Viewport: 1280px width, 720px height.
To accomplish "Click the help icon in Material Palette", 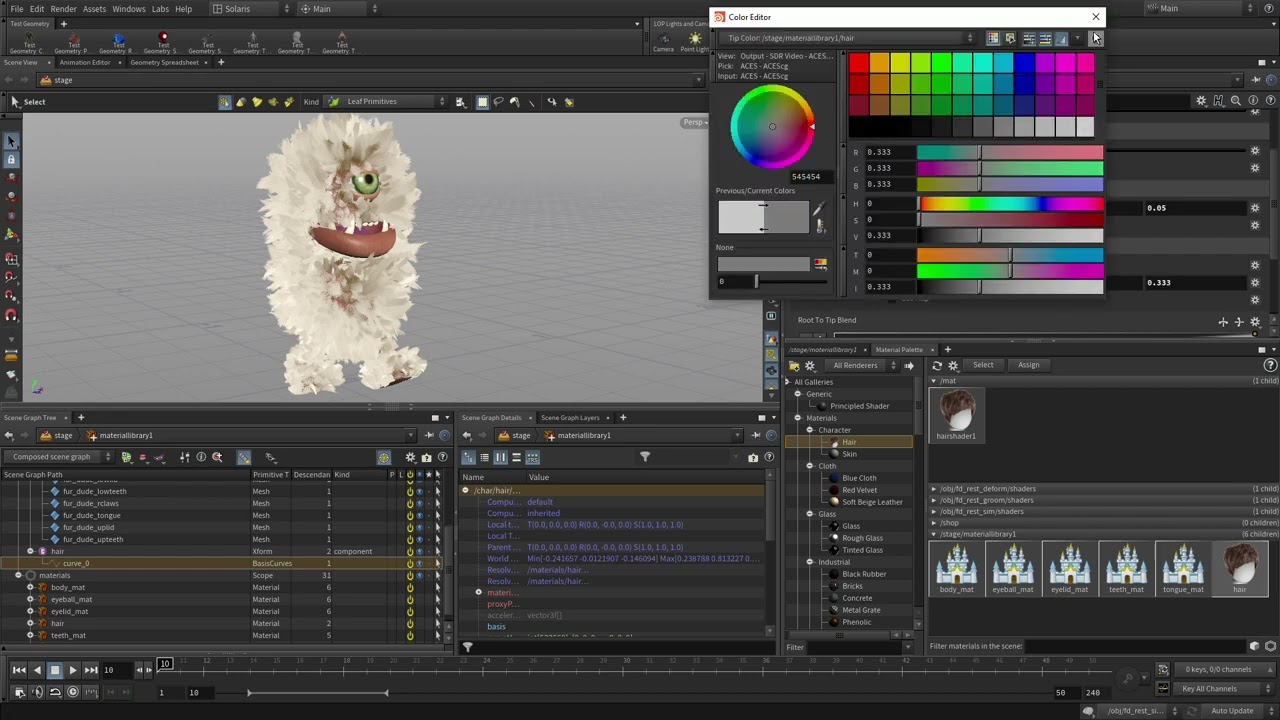I will click(x=1270, y=366).
